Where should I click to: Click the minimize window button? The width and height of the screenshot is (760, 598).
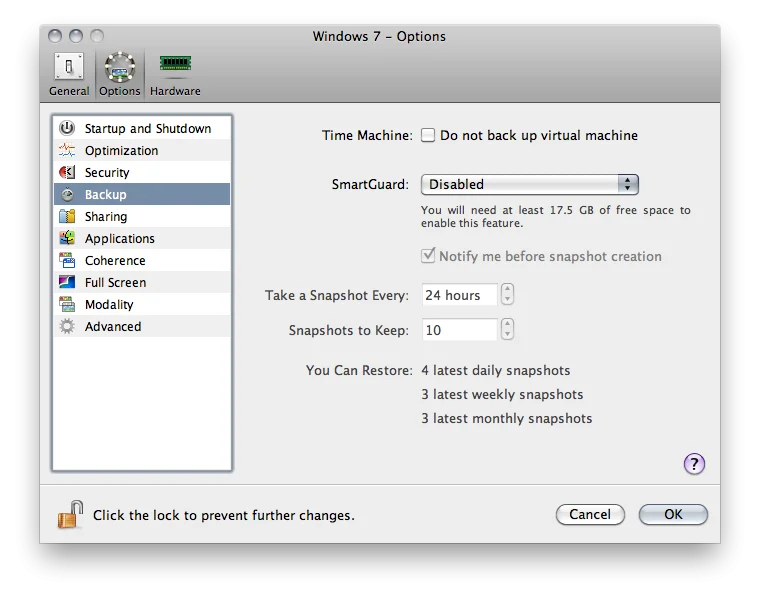(x=76, y=36)
